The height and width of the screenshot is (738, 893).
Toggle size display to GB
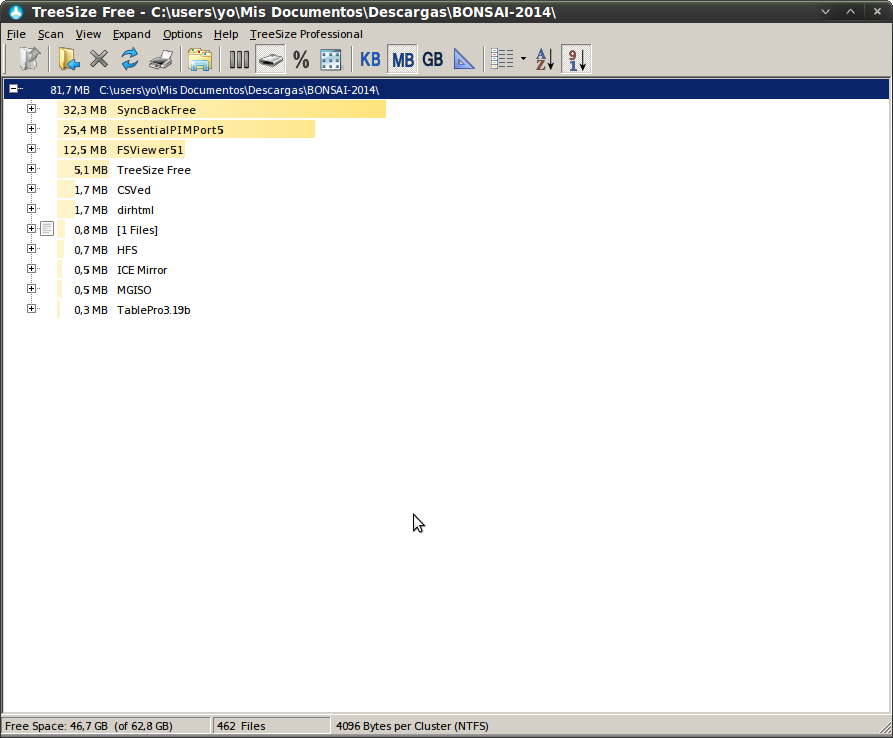[x=432, y=60]
